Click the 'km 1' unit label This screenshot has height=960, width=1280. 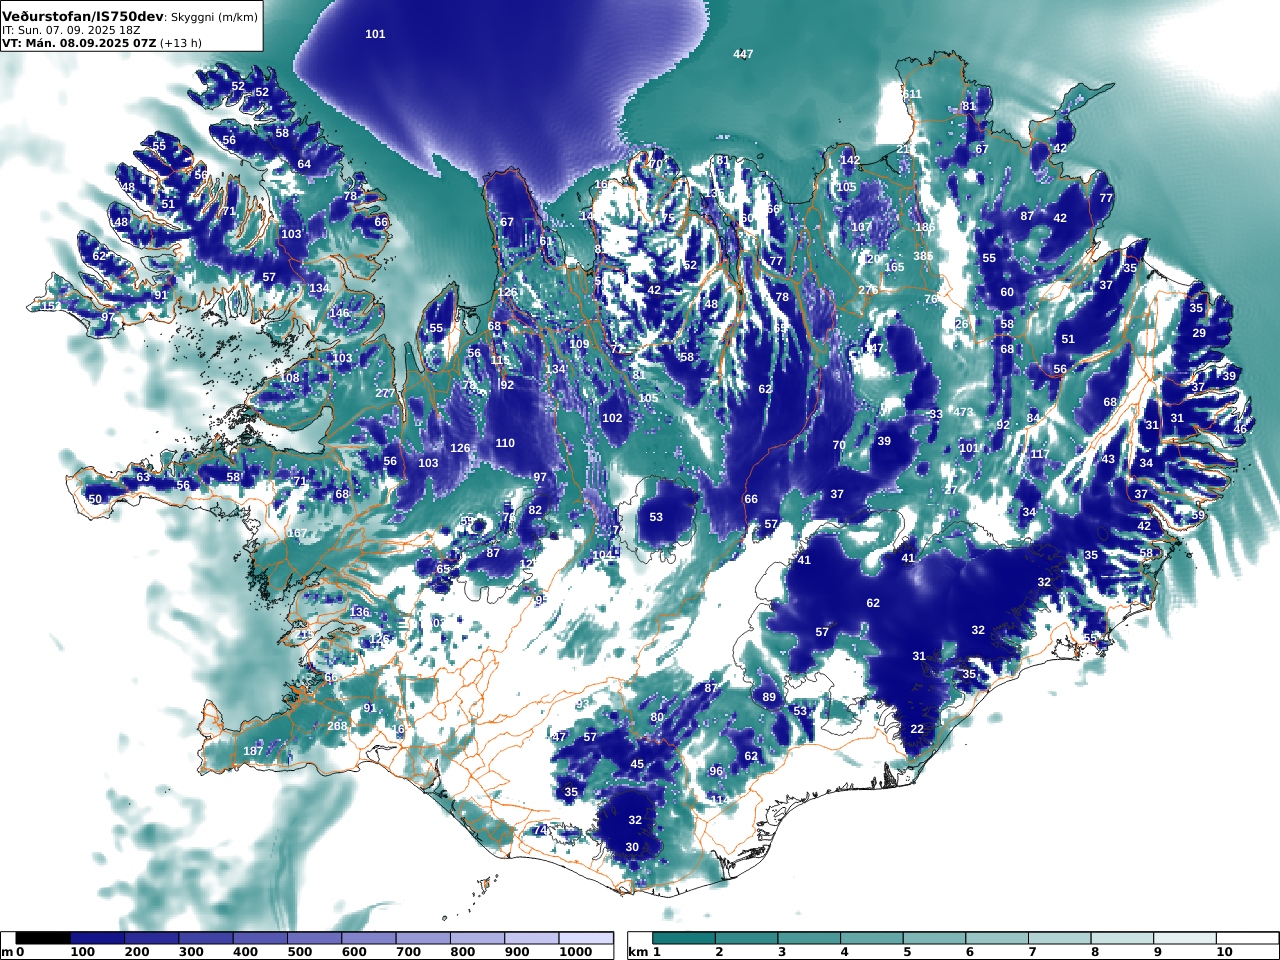(x=645, y=953)
